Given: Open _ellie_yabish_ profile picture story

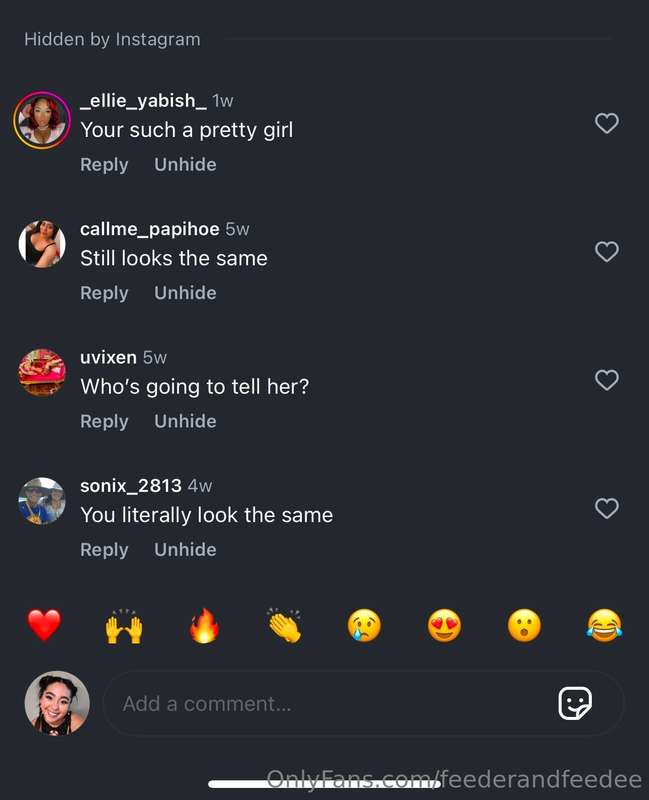Looking at the screenshot, I should point(42,120).
